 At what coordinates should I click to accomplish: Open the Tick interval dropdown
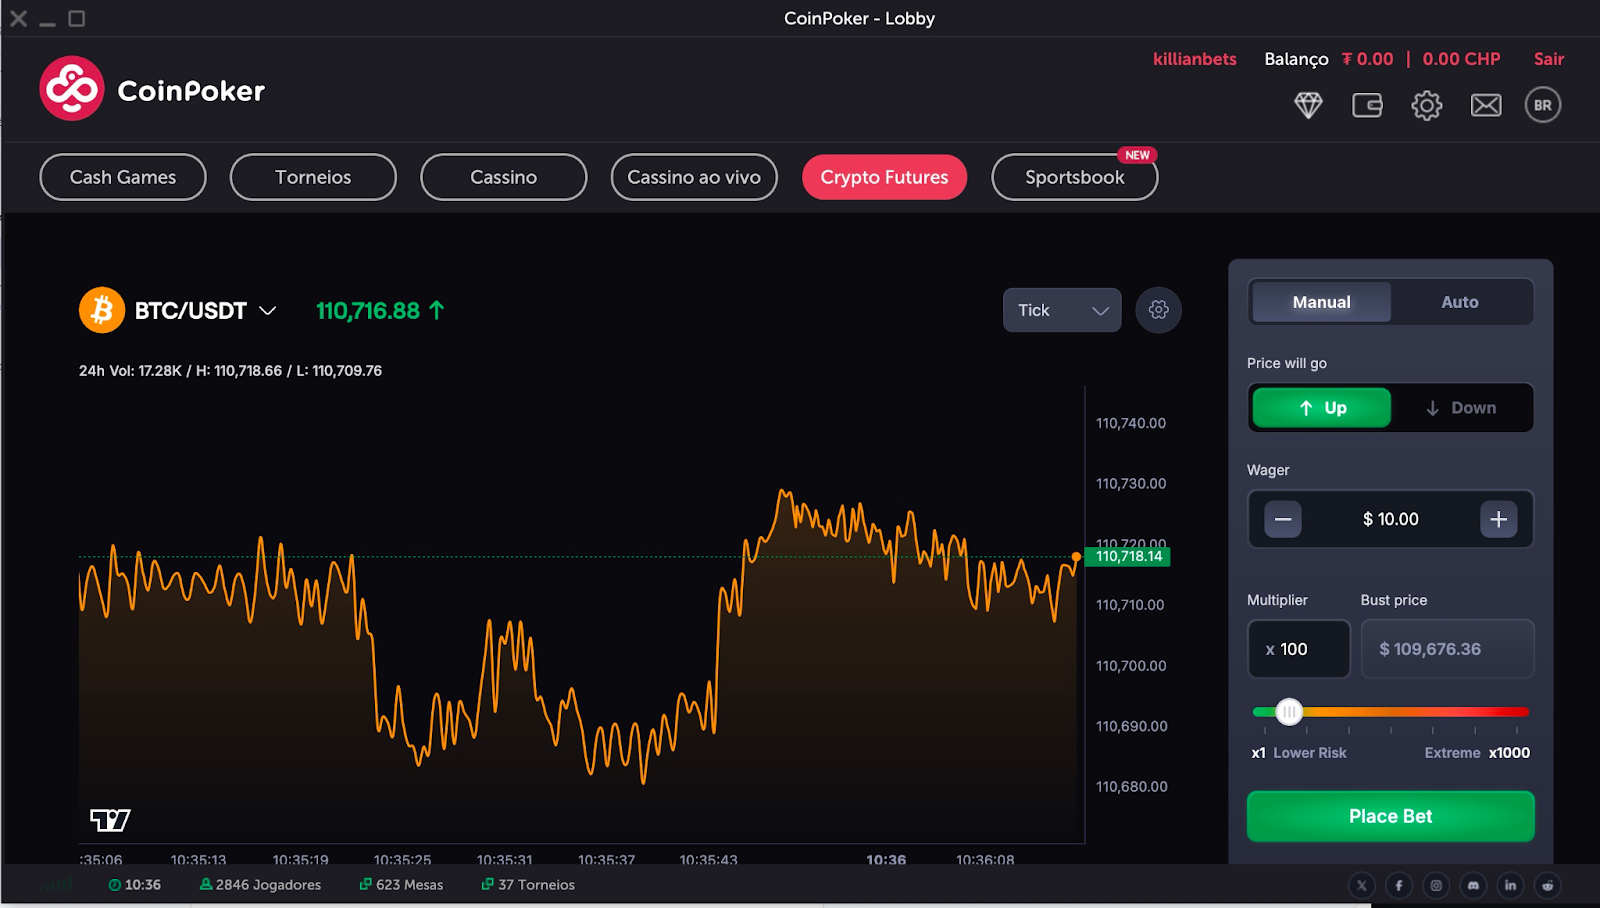coord(1062,310)
